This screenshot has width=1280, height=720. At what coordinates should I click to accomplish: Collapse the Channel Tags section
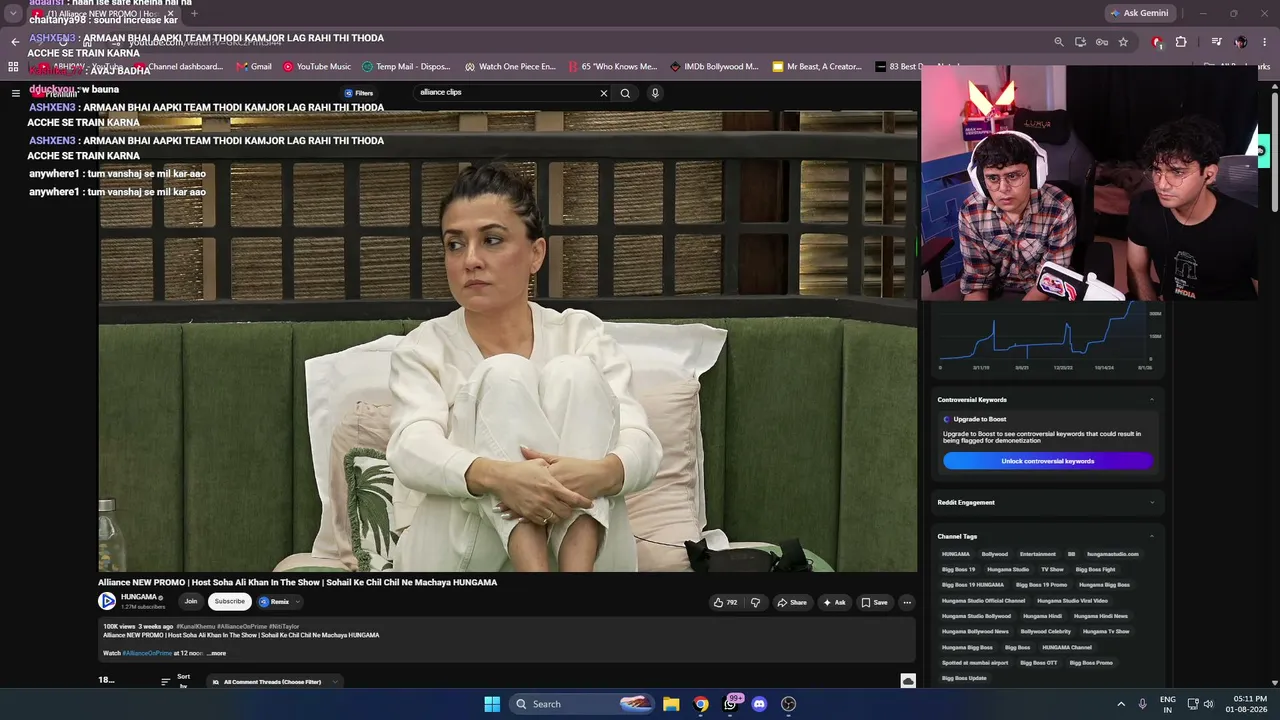click(1151, 537)
